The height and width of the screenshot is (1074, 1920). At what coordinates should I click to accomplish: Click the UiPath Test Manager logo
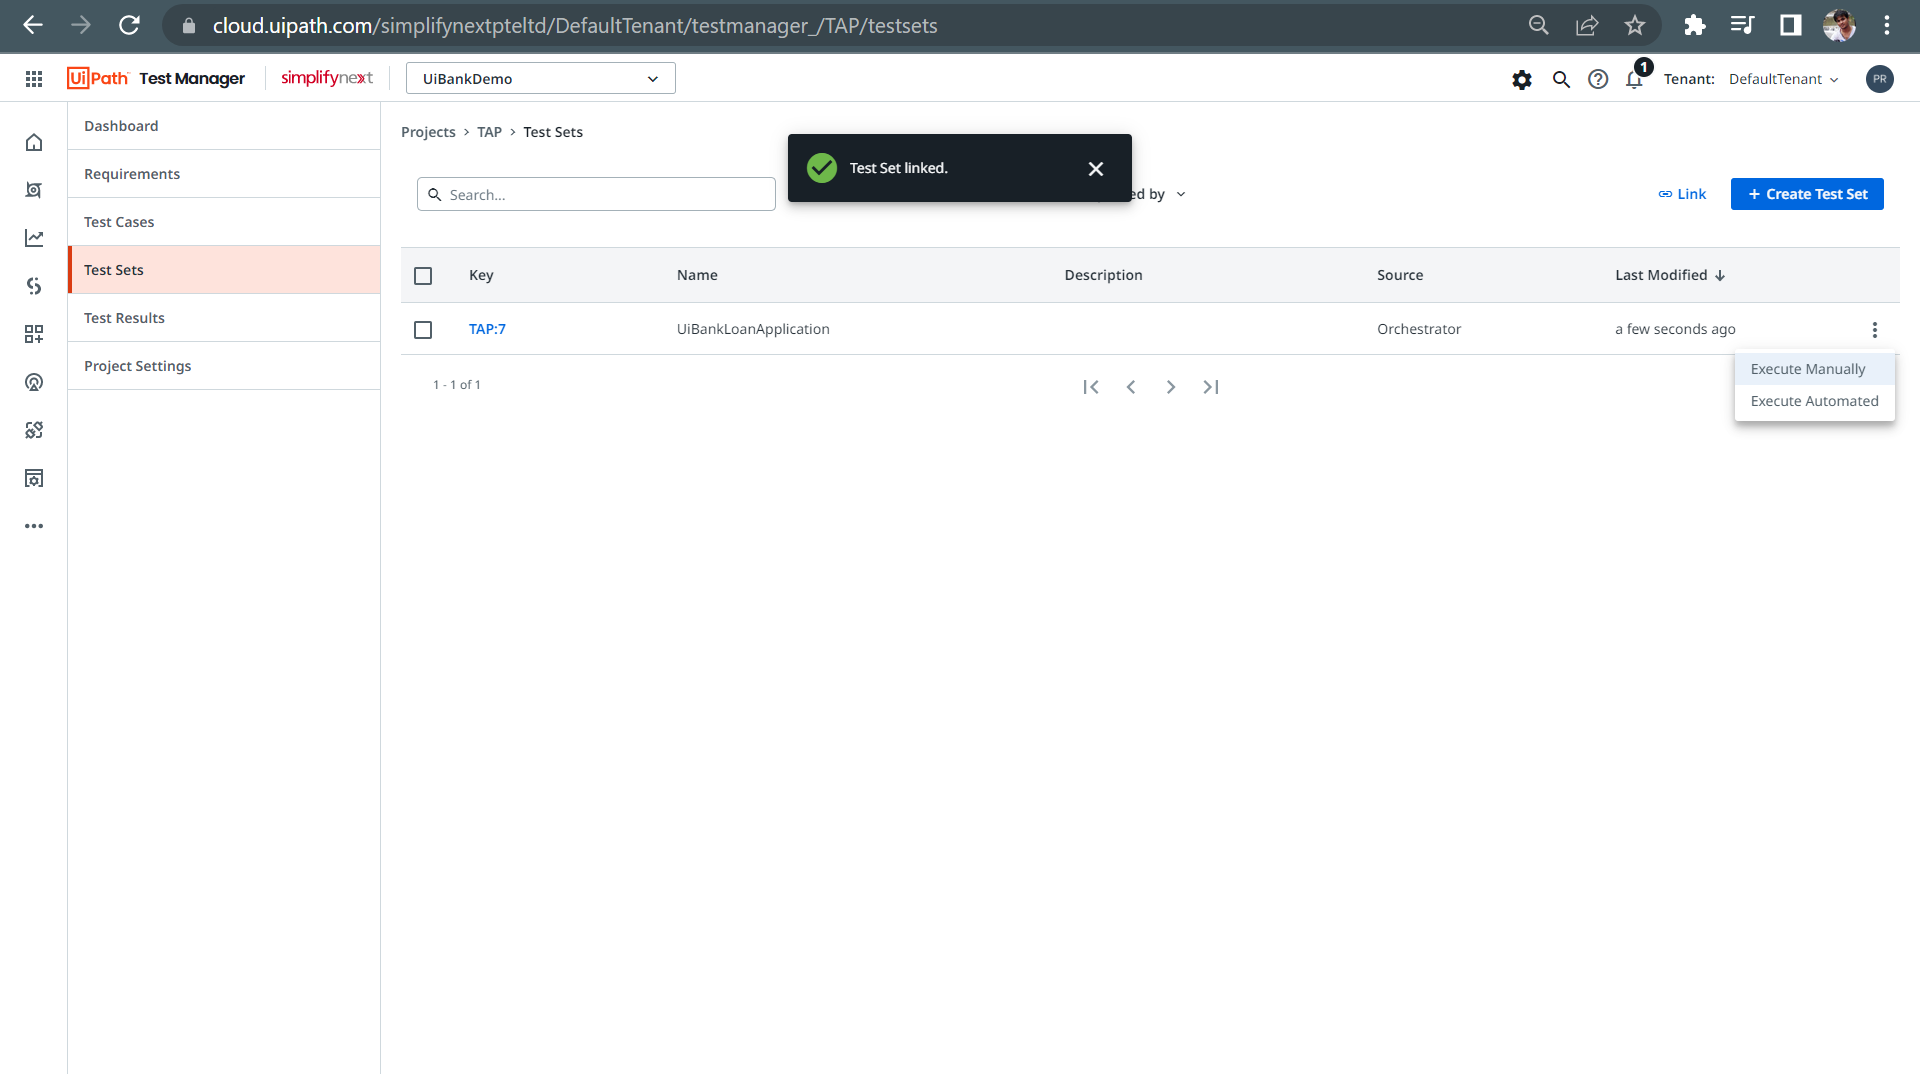[156, 78]
